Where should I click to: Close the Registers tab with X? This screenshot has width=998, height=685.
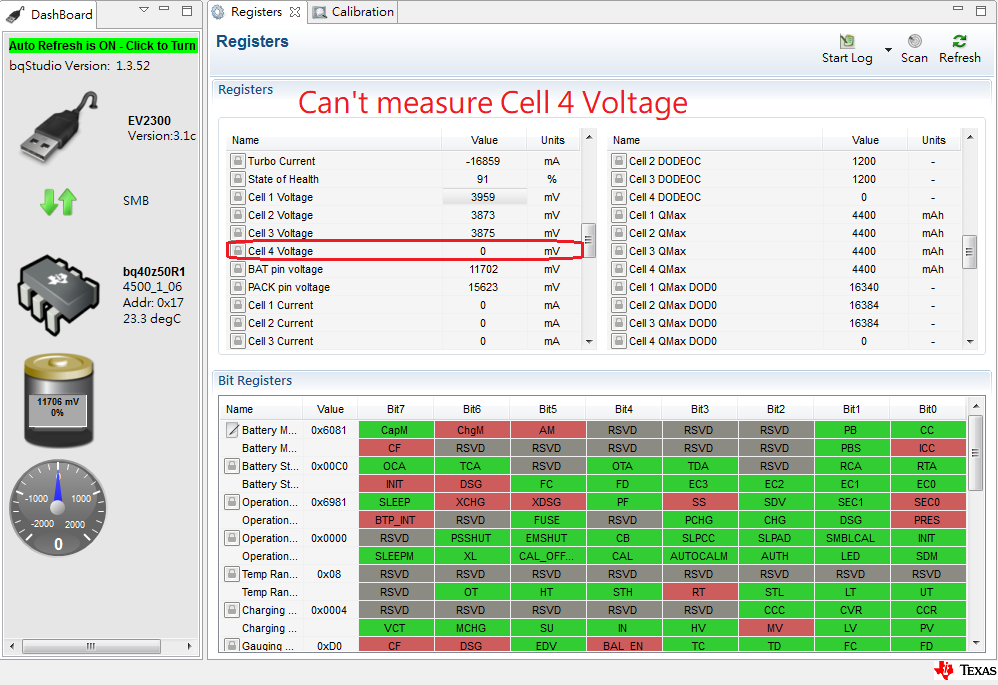click(294, 12)
